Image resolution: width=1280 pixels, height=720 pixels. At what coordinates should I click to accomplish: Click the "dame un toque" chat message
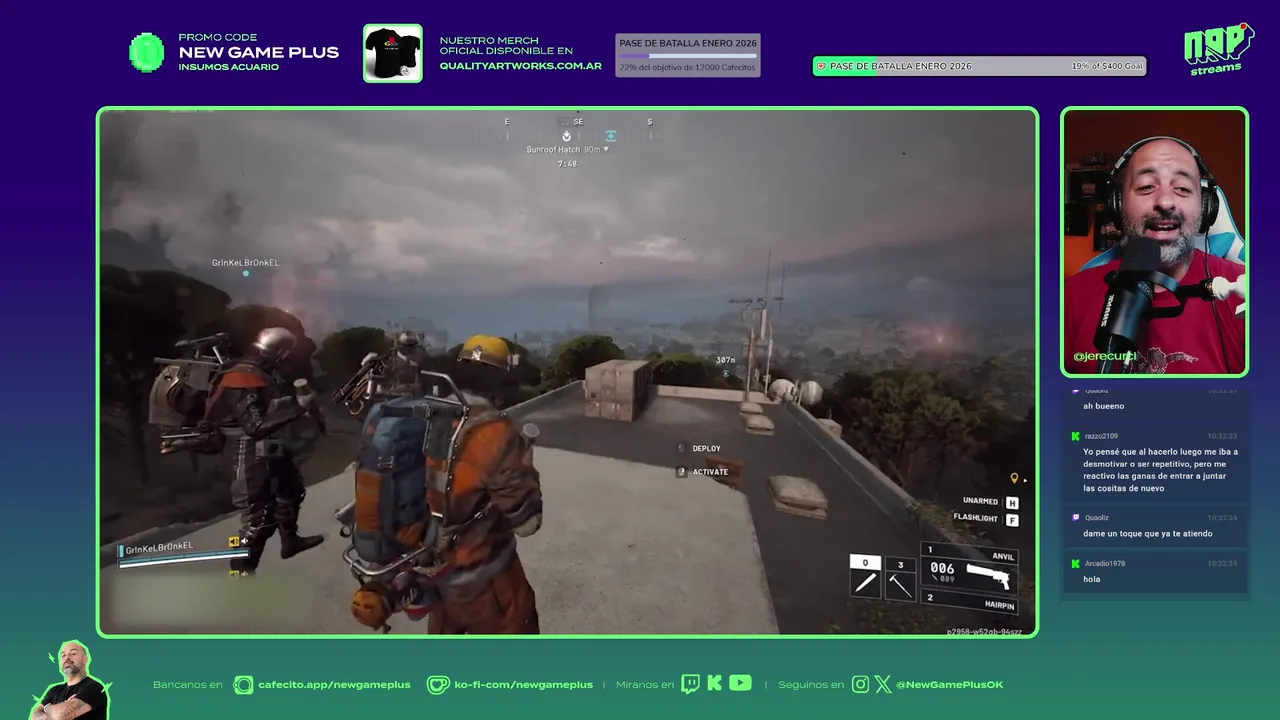coord(1147,533)
